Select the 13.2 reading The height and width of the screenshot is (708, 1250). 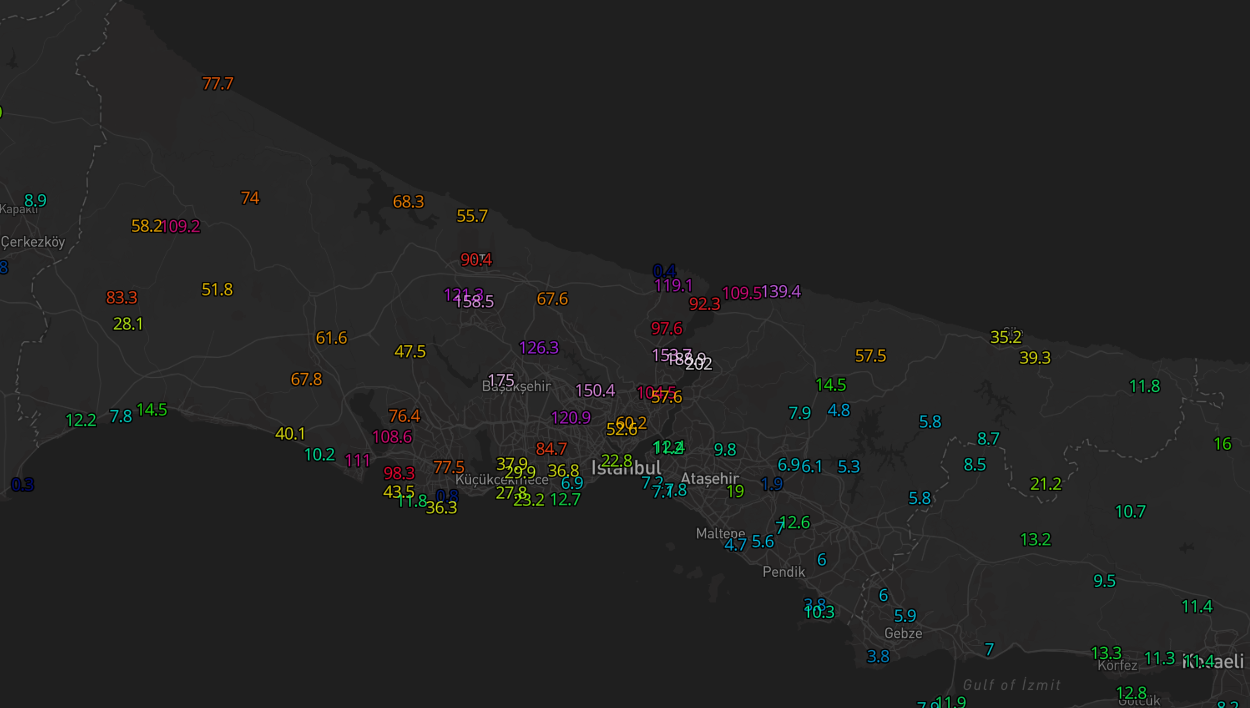pos(1035,539)
